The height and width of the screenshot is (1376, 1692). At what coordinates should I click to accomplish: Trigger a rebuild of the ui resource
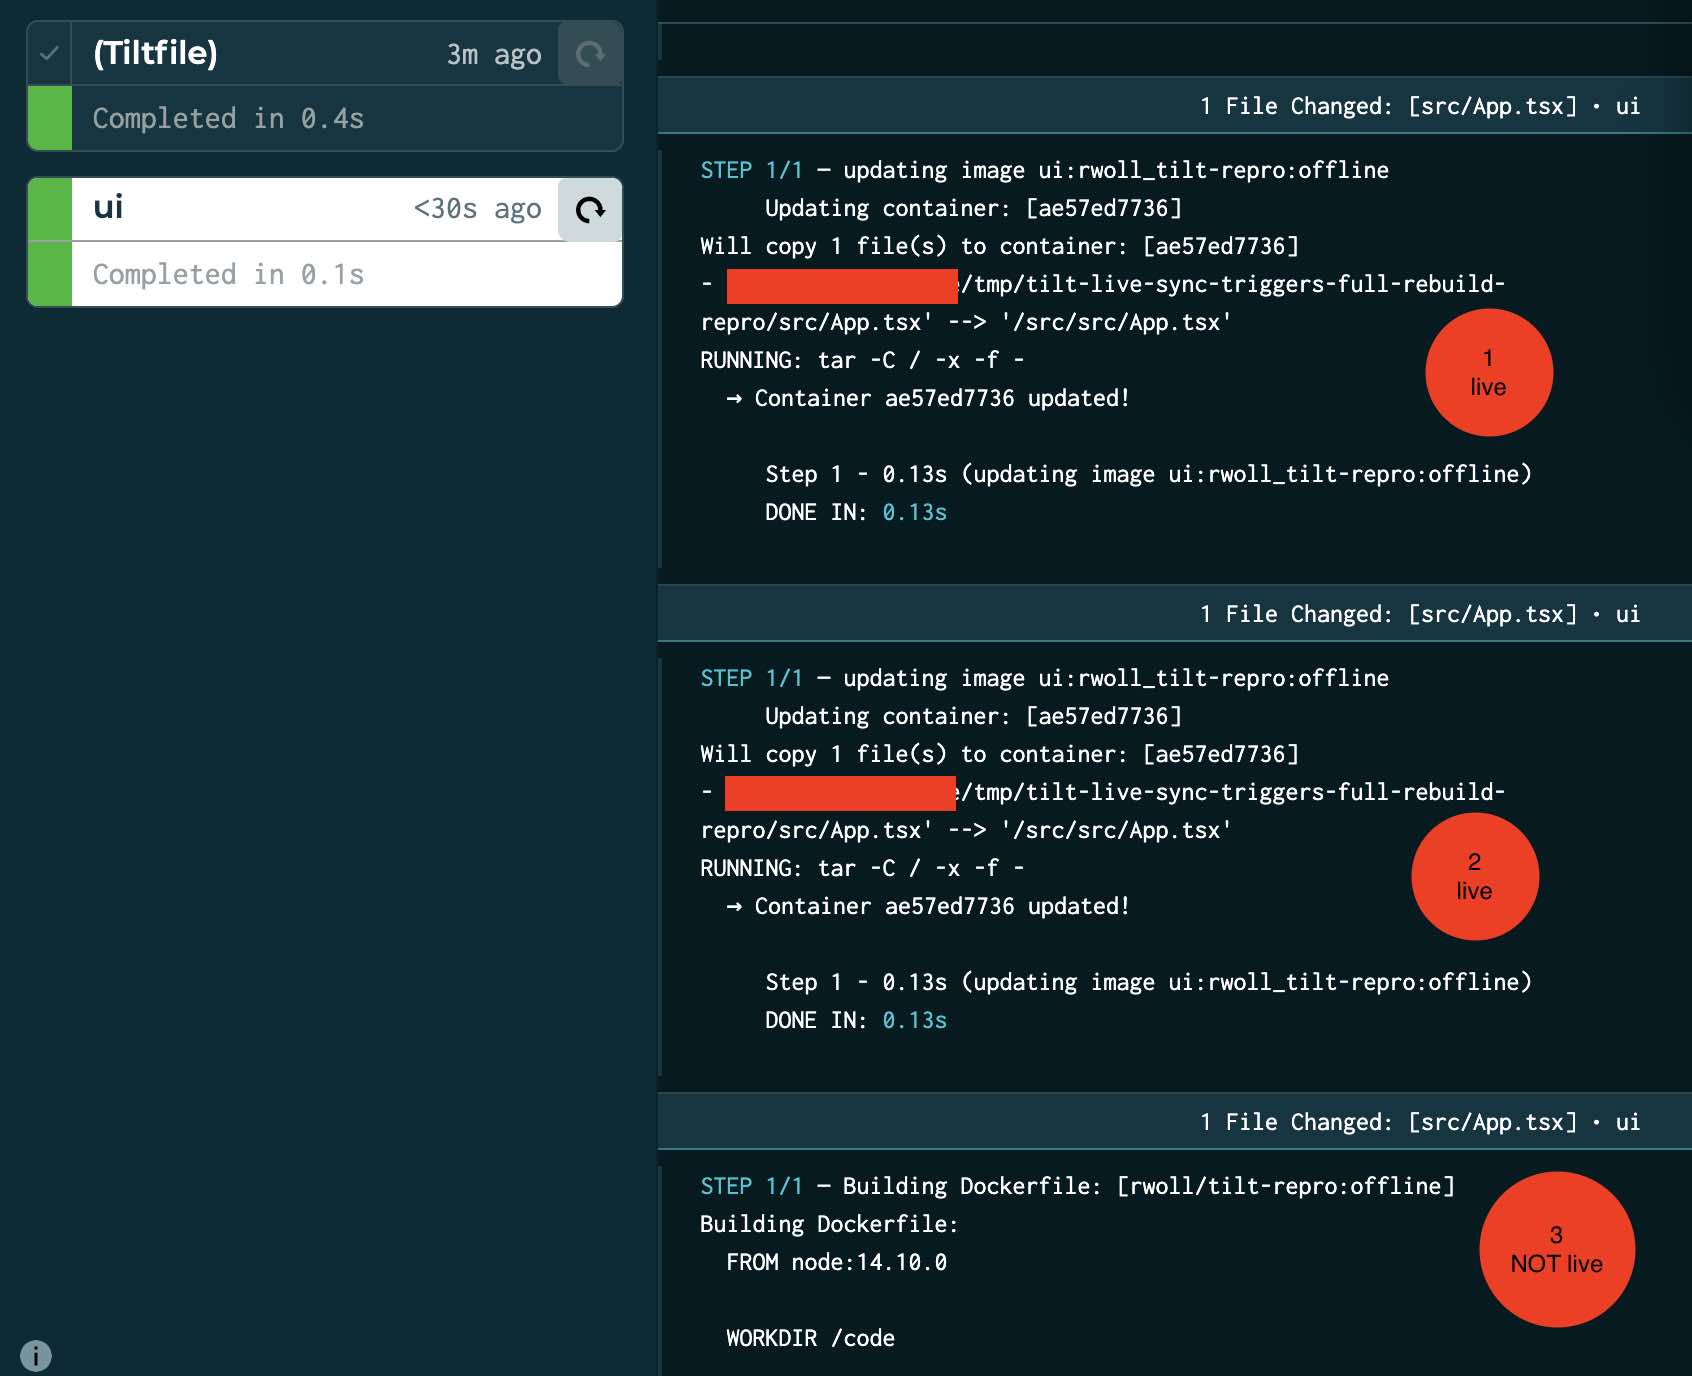pyautogui.click(x=590, y=210)
